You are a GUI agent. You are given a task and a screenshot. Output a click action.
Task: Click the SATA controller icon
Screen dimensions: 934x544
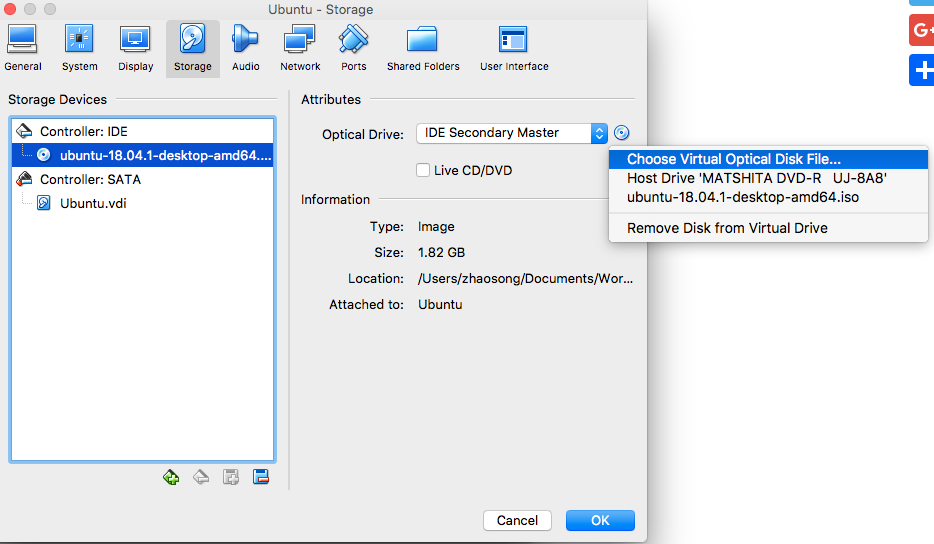click(x=24, y=179)
